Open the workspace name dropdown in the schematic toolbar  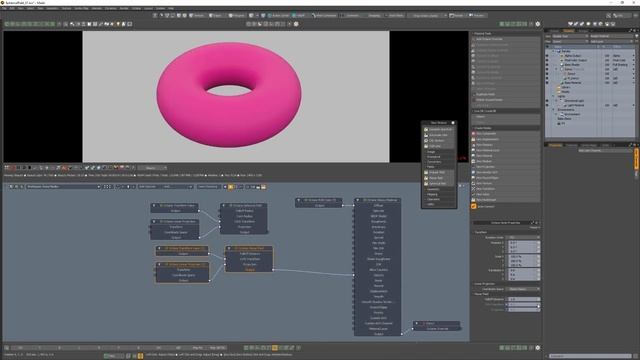click(x=63, y=187)
